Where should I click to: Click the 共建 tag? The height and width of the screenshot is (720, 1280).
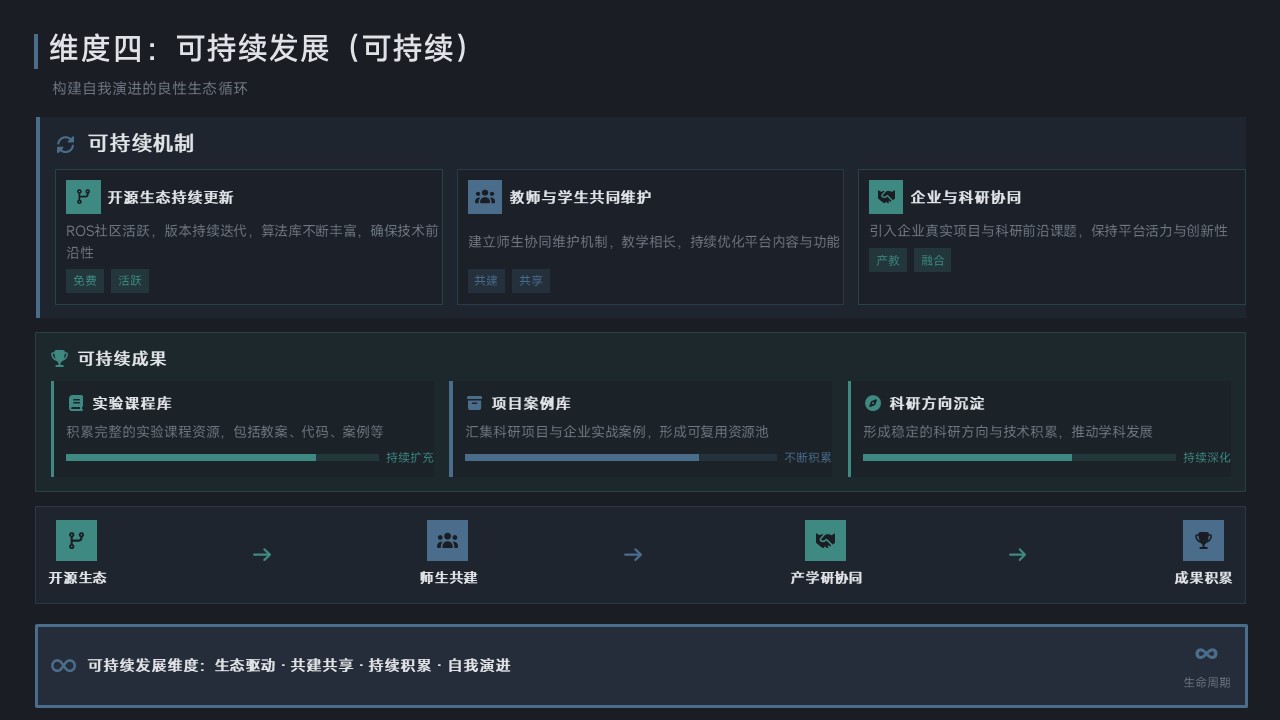(486, 281)
